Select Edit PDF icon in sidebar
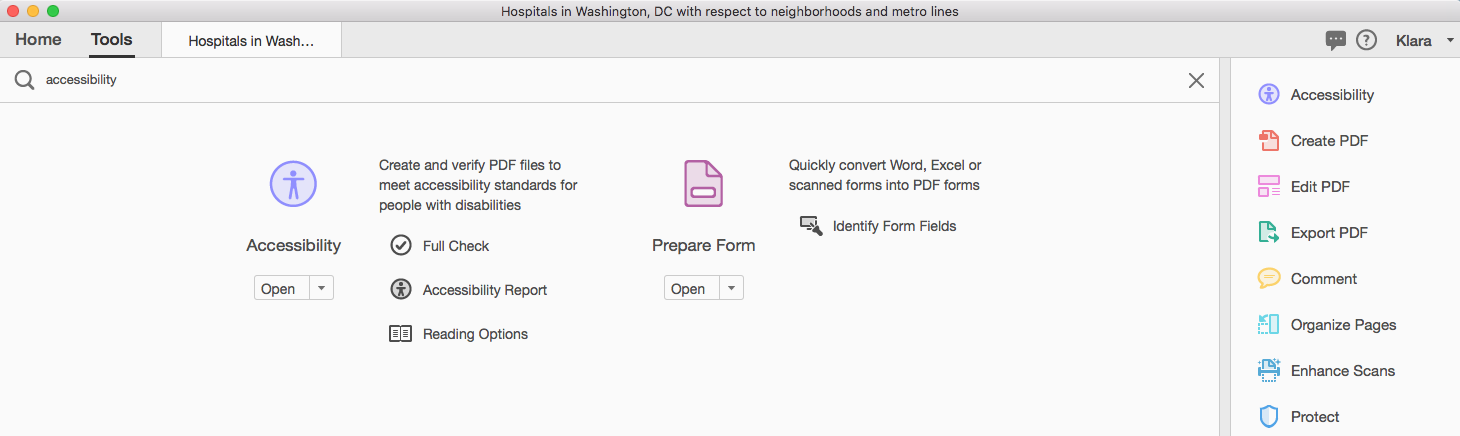 1269,187
